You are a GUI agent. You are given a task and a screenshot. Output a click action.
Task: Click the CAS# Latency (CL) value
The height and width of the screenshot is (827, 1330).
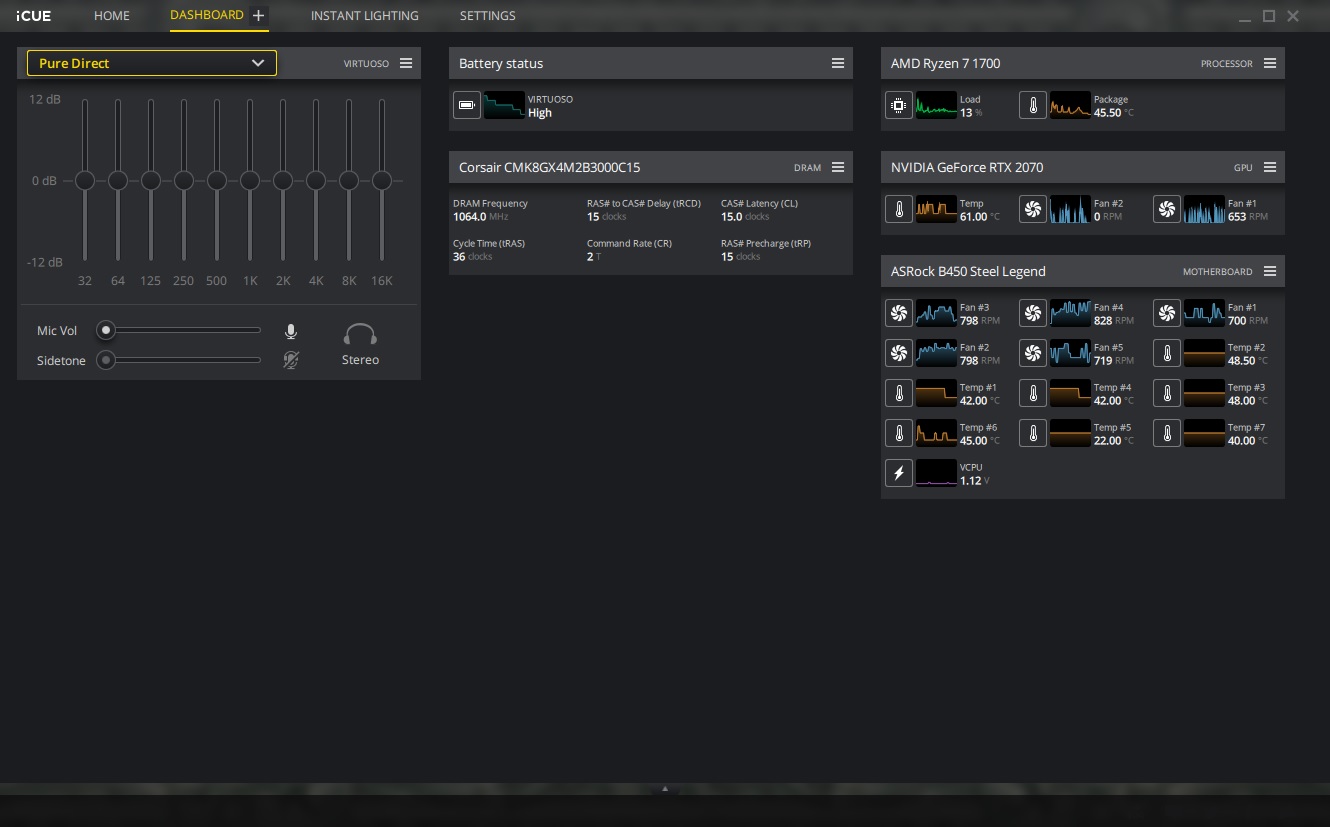[x=745, y=217]
